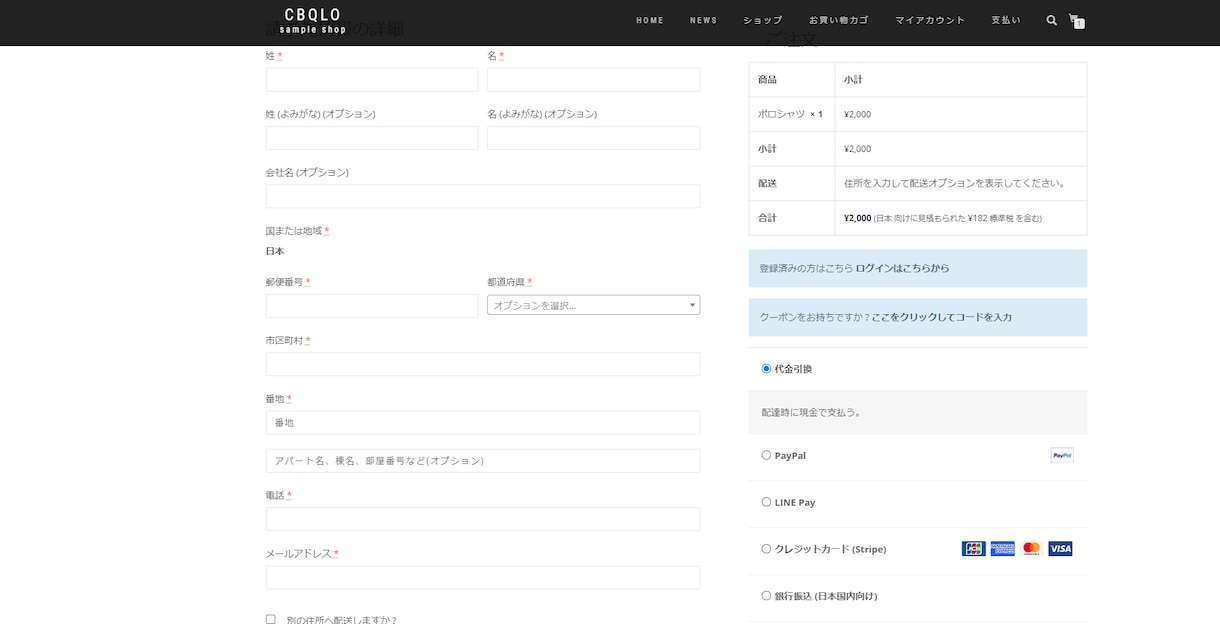Click the Mastercard logo

pyautogui.click(x=1031, y=549)
